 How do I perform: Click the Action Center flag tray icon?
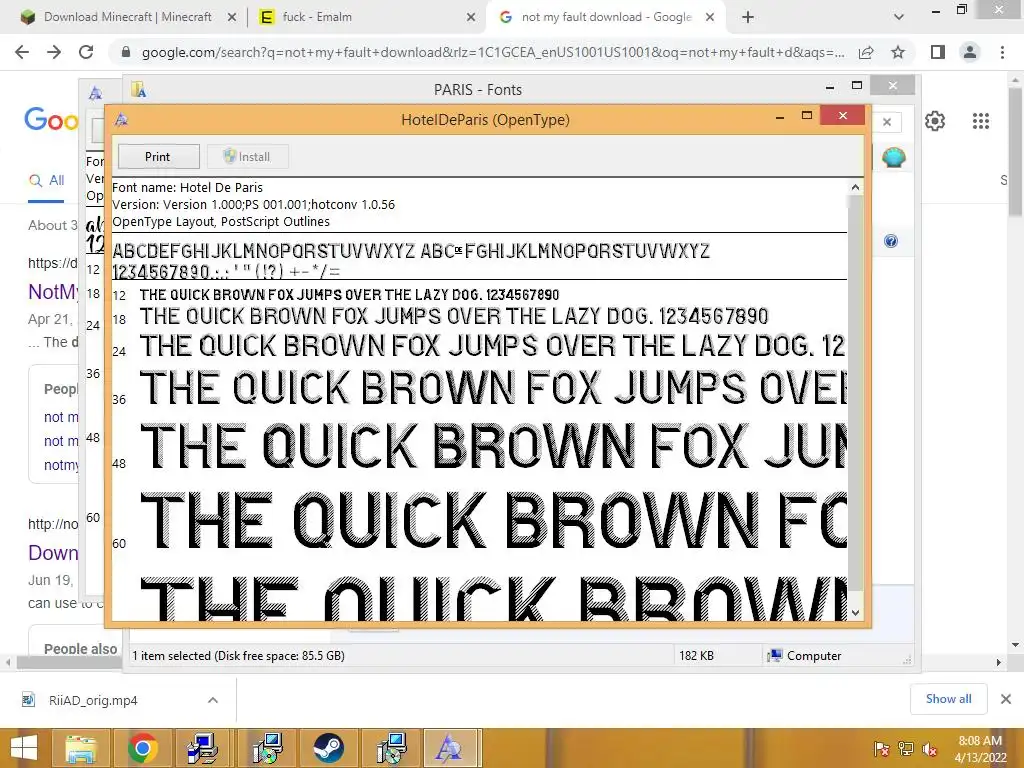point(882,749)
